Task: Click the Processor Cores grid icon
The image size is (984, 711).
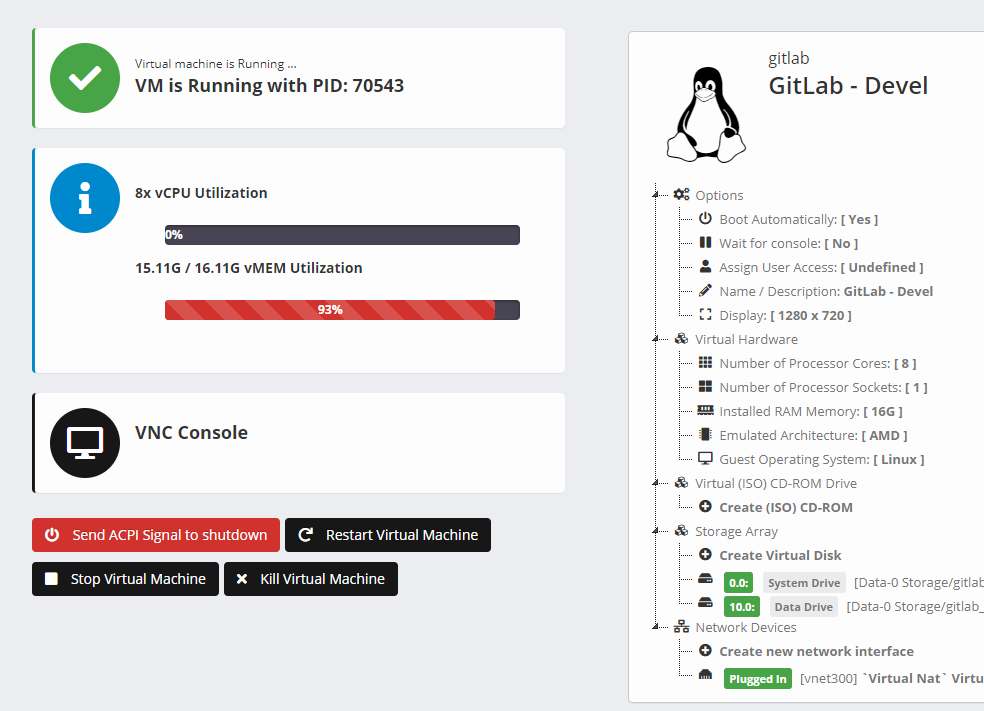Action: tap(705, 362)
